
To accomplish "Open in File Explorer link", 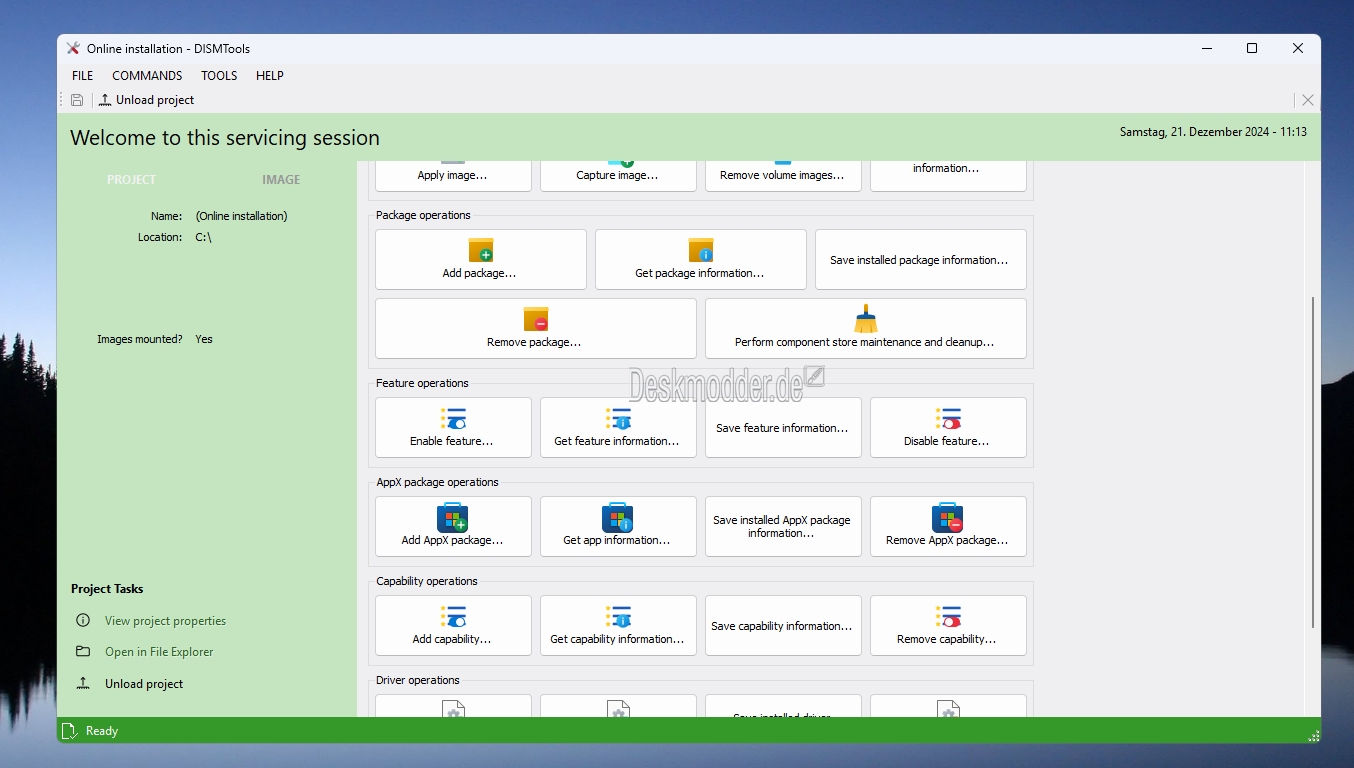I will click(159, 652).
